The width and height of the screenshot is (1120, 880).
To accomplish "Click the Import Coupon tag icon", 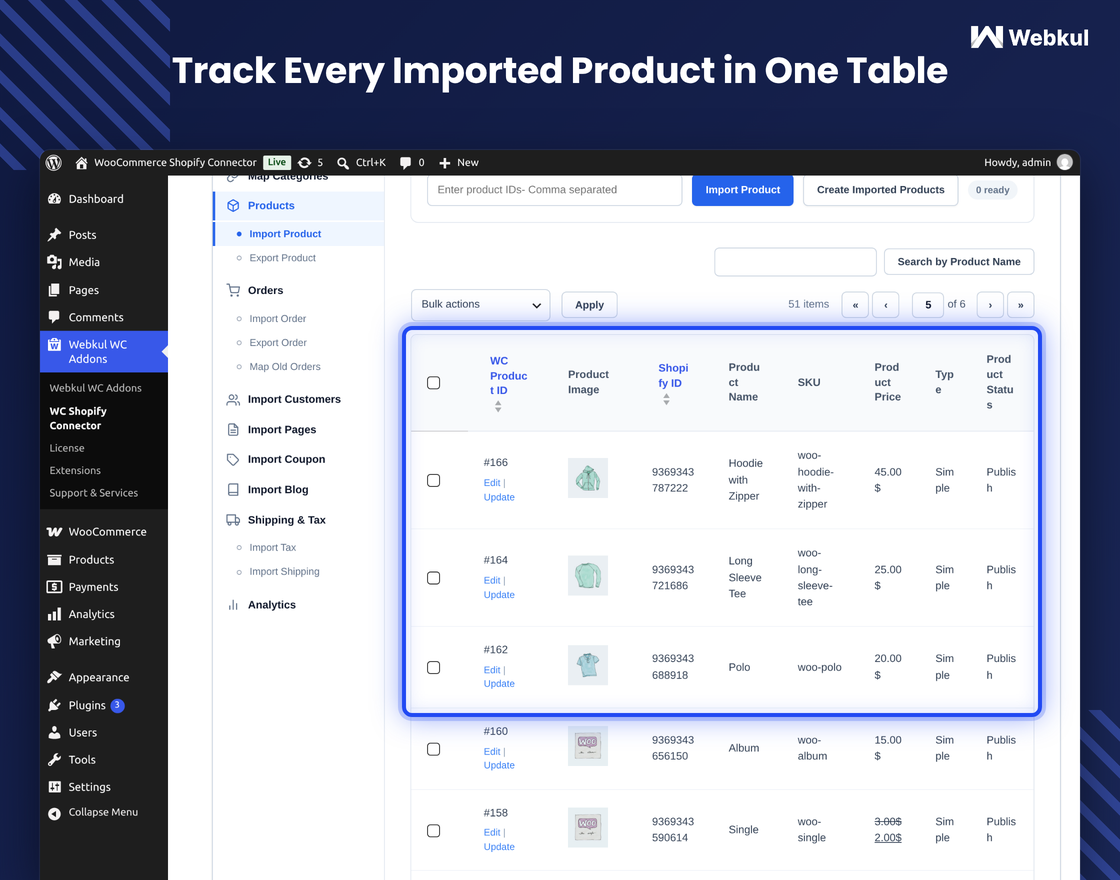I will coord(233,460).
